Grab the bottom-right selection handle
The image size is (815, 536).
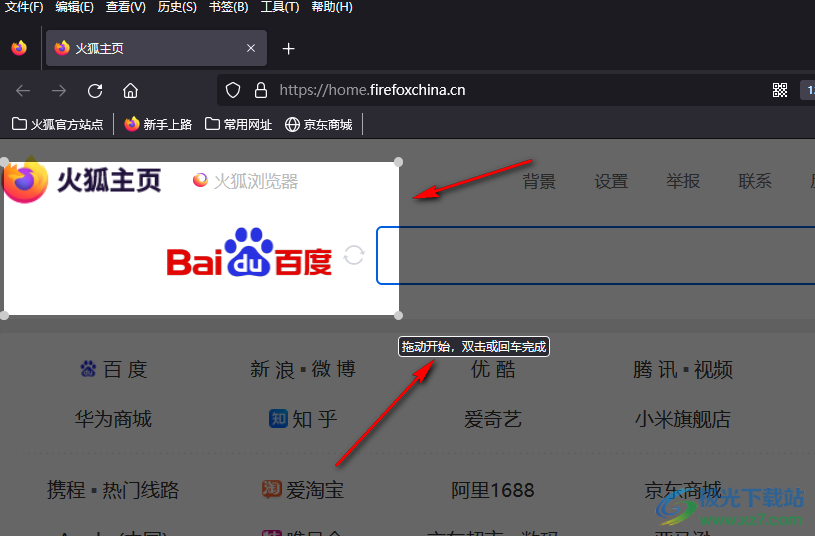(x=399, y=315)
